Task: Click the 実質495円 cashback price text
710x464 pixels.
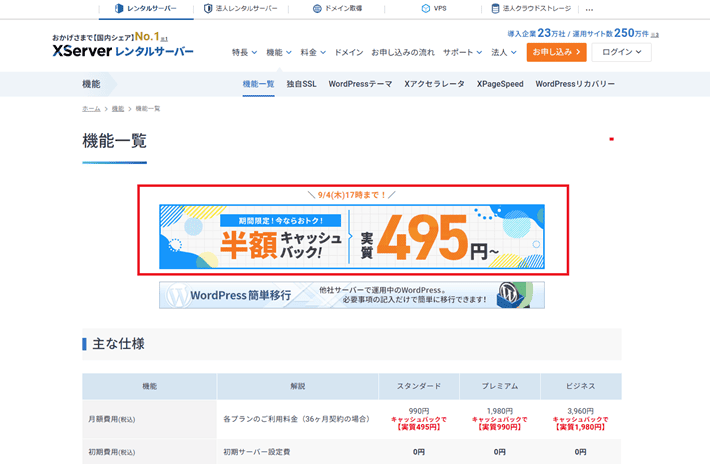Action: [419, 427]
